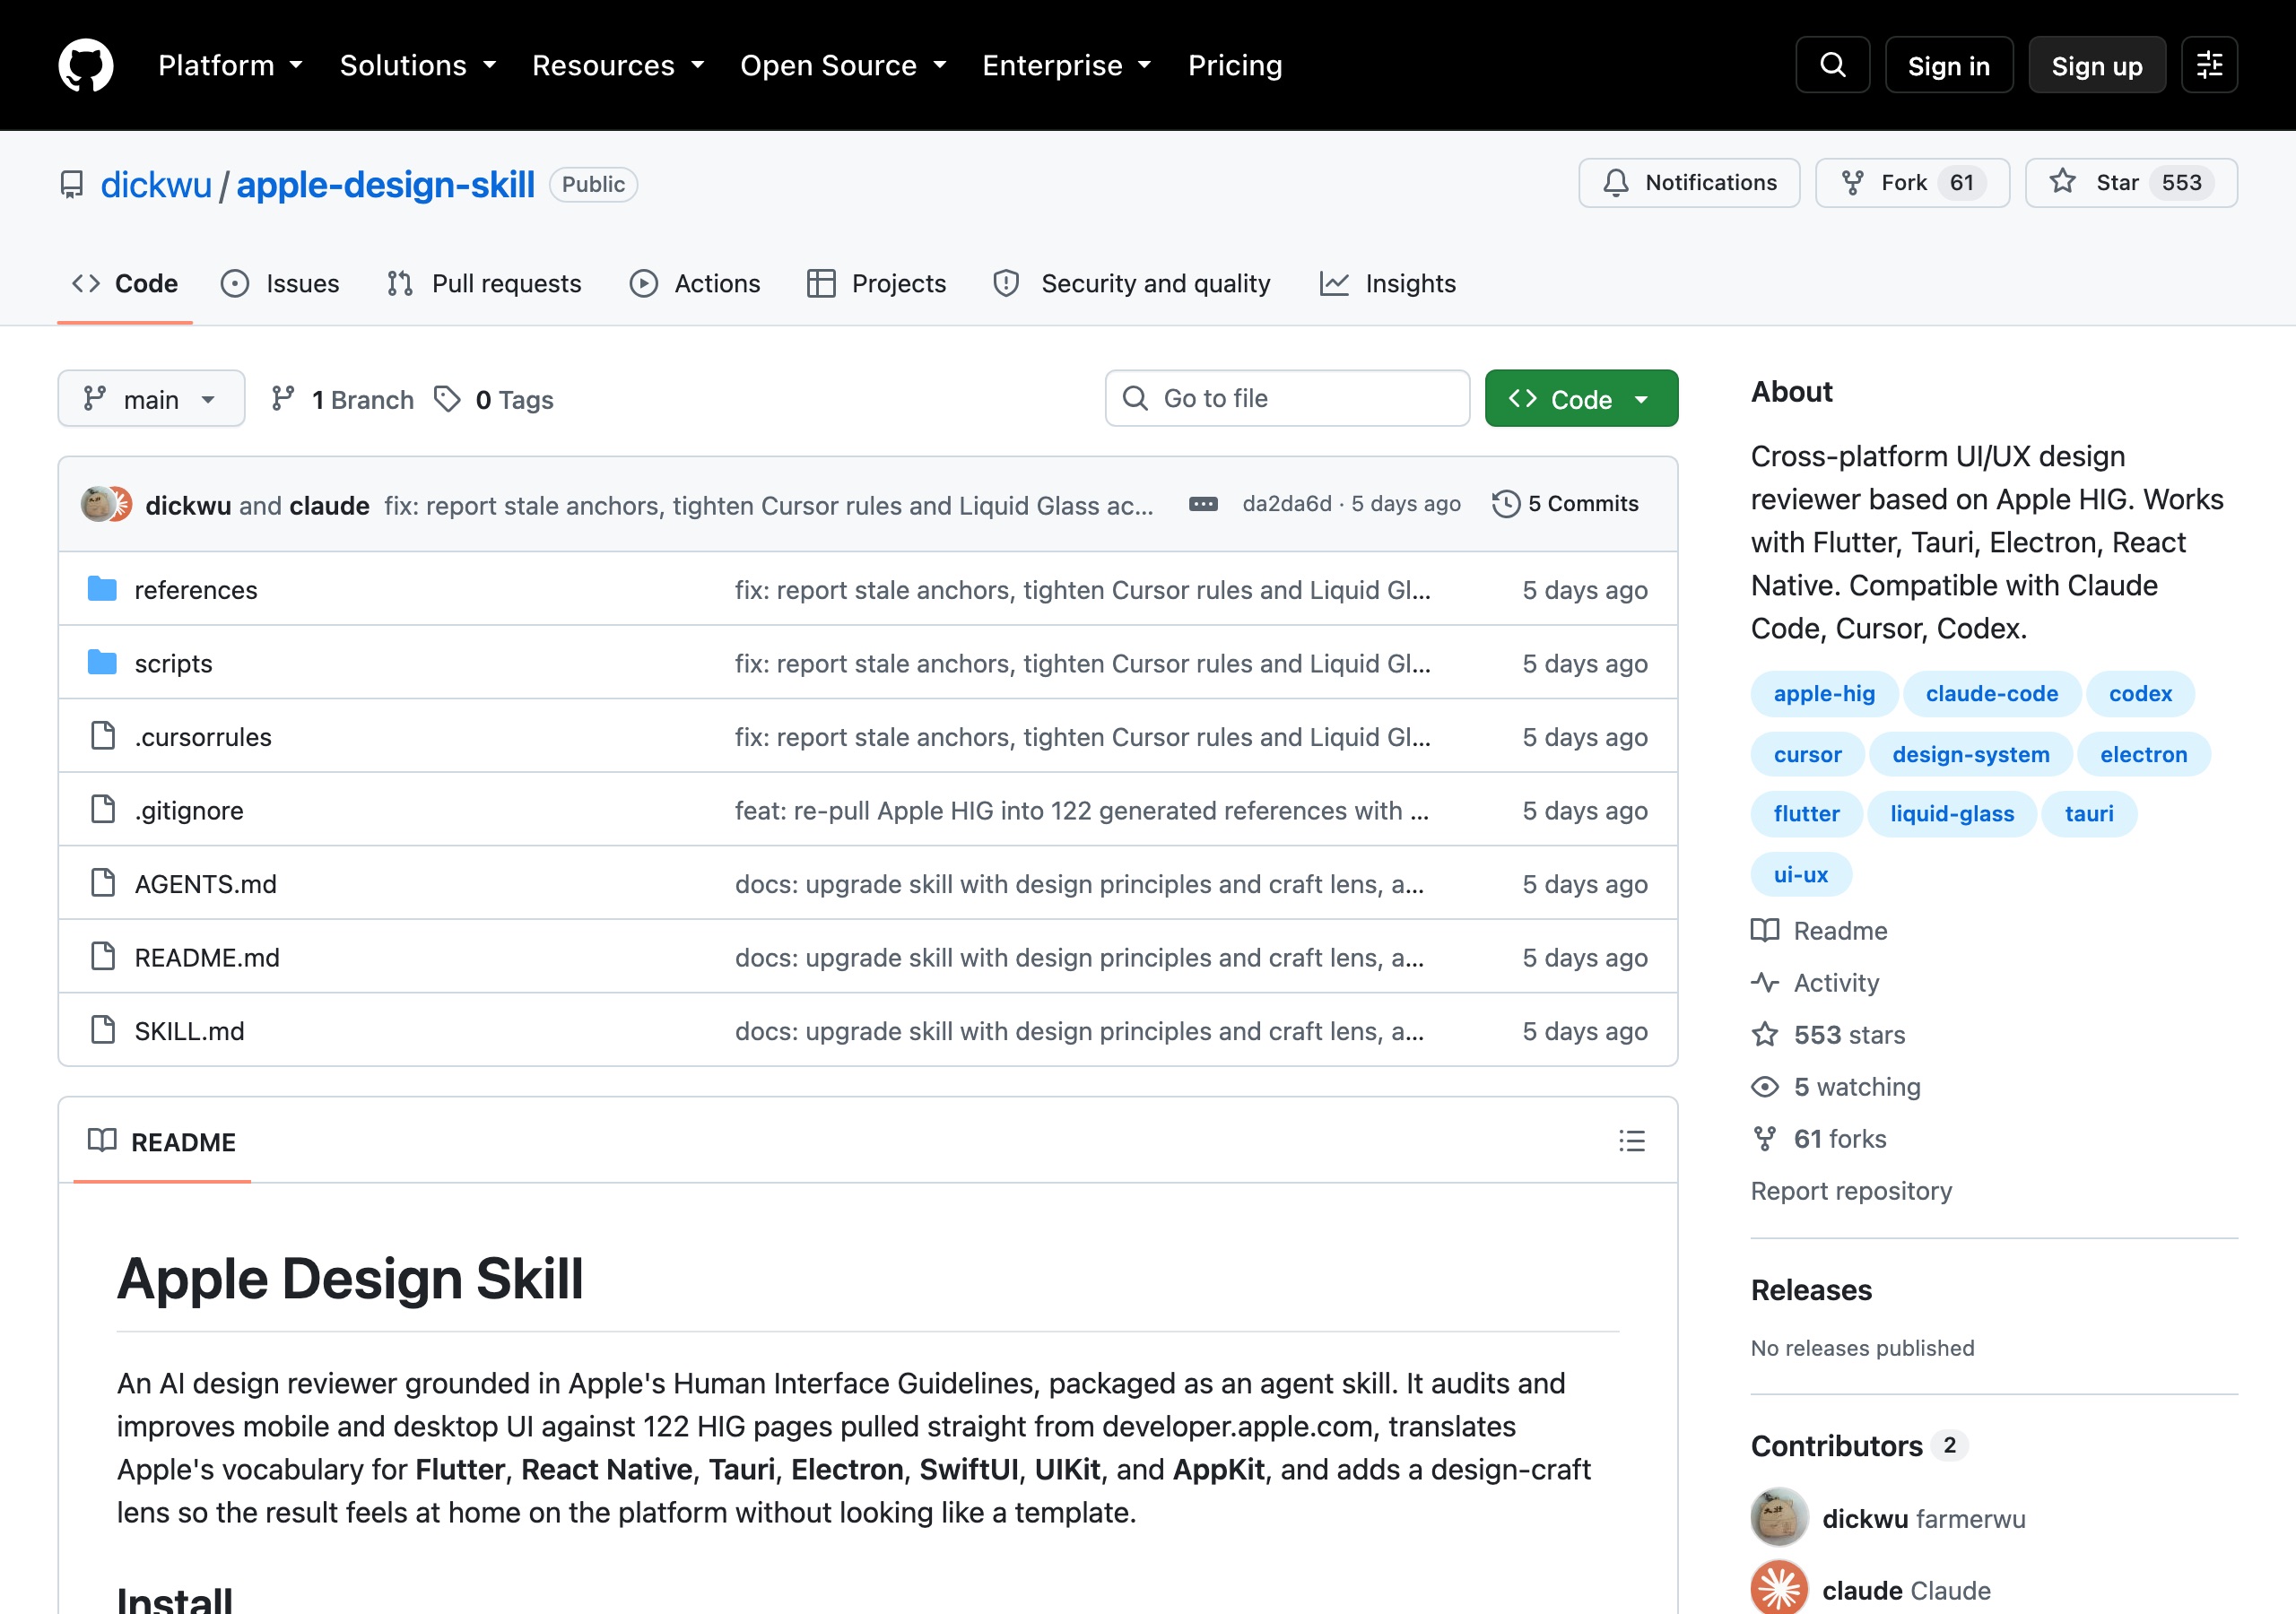Star the repository with Star button
This screenshot has height=1614, width=2296.
(x=2131, y=183)
